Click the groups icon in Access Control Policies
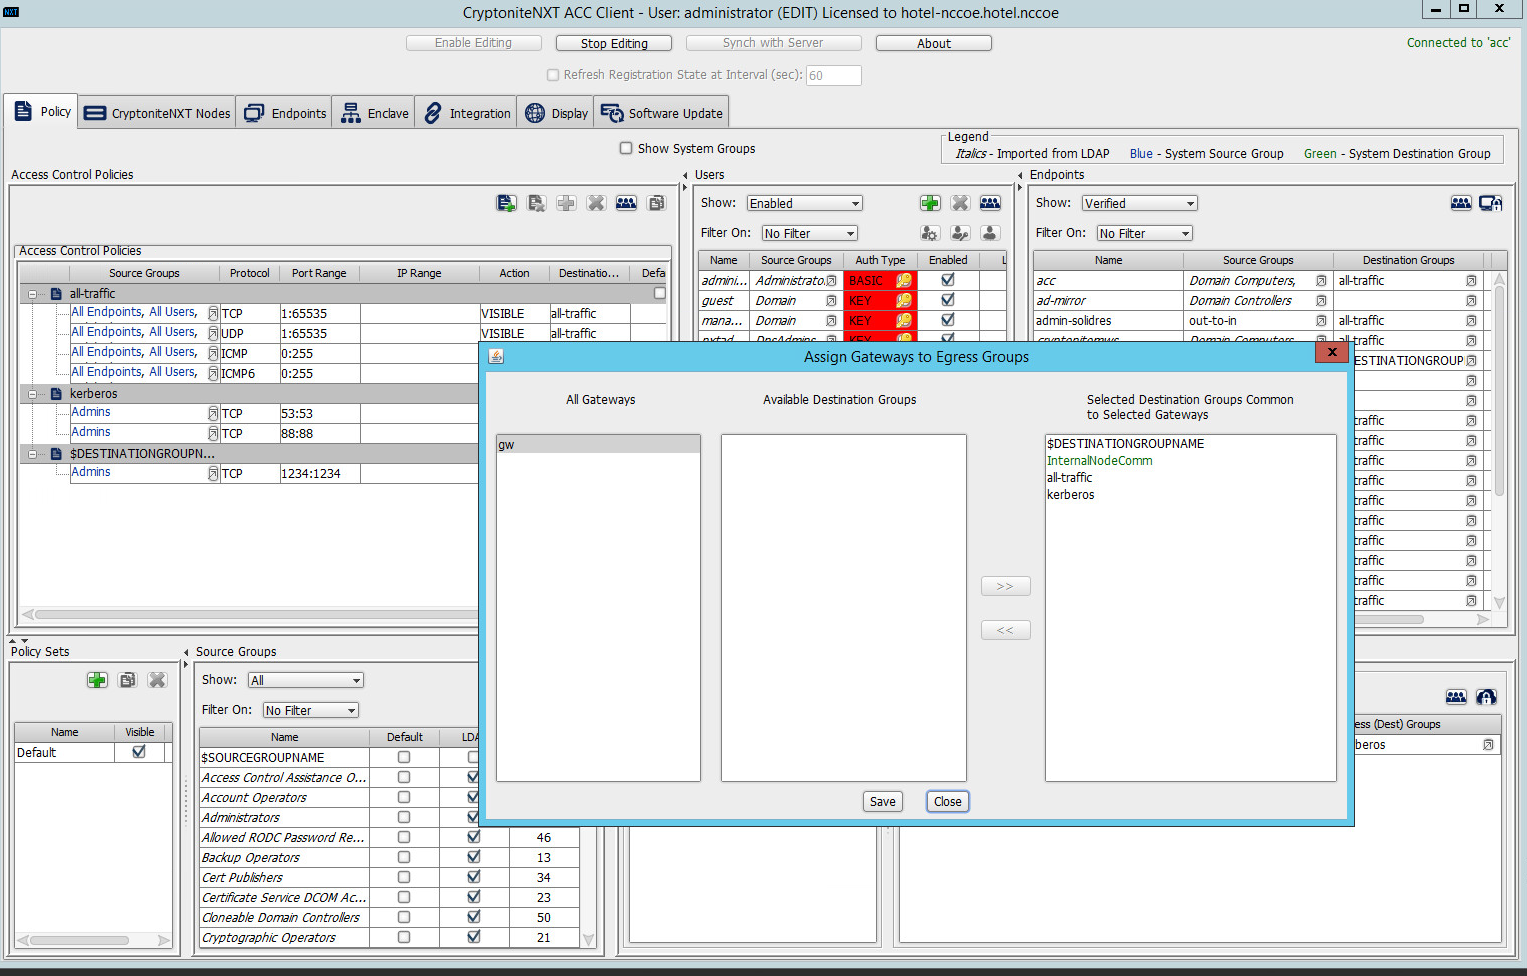Screen dimensions: 1527x976 (x=626, y=203)
